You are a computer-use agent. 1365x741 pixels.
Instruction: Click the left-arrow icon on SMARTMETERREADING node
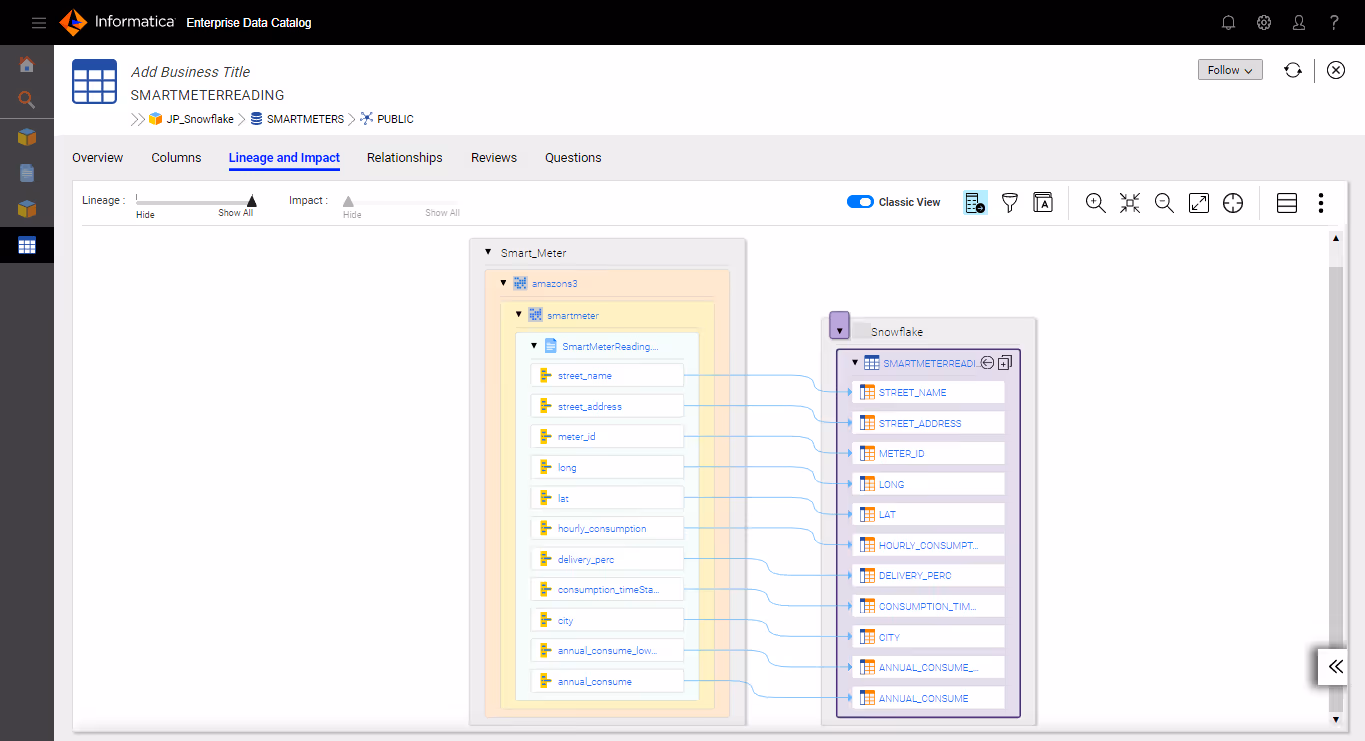point(987,363)
